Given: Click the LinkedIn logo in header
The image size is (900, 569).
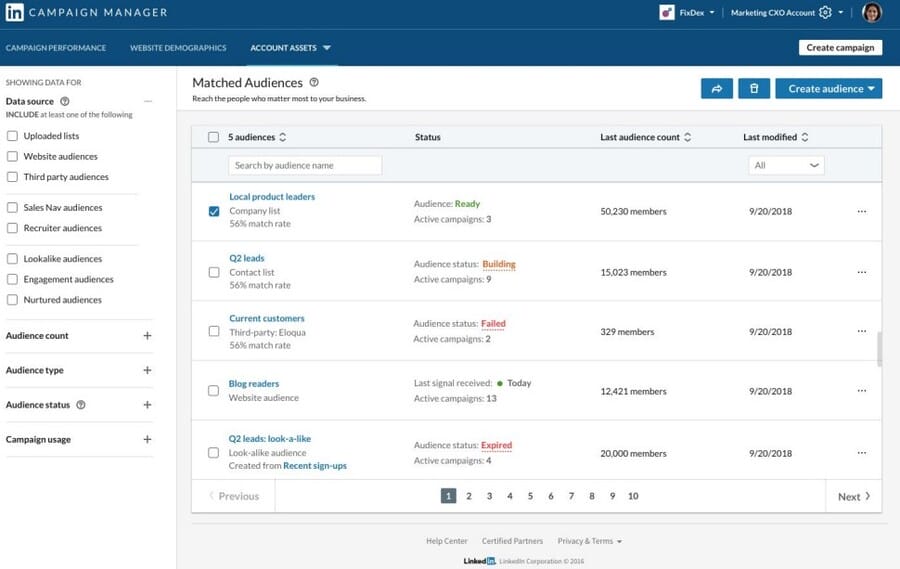Looking at the screenshot, I should [15, 13].
